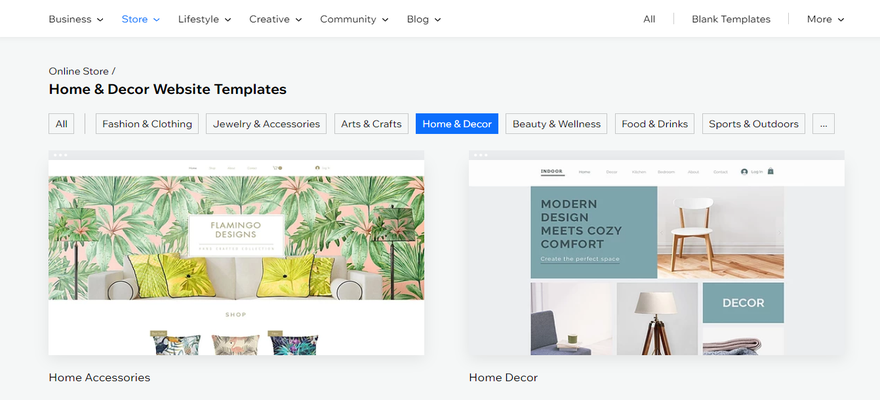Select the Home & Decor filter
The image size is (880, 400).
coord(457,124)
